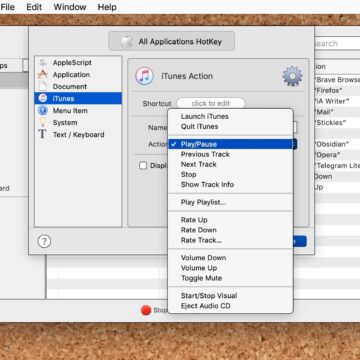Select Next Track action
The height and width of the screenshot is (360, 360).
230,164
